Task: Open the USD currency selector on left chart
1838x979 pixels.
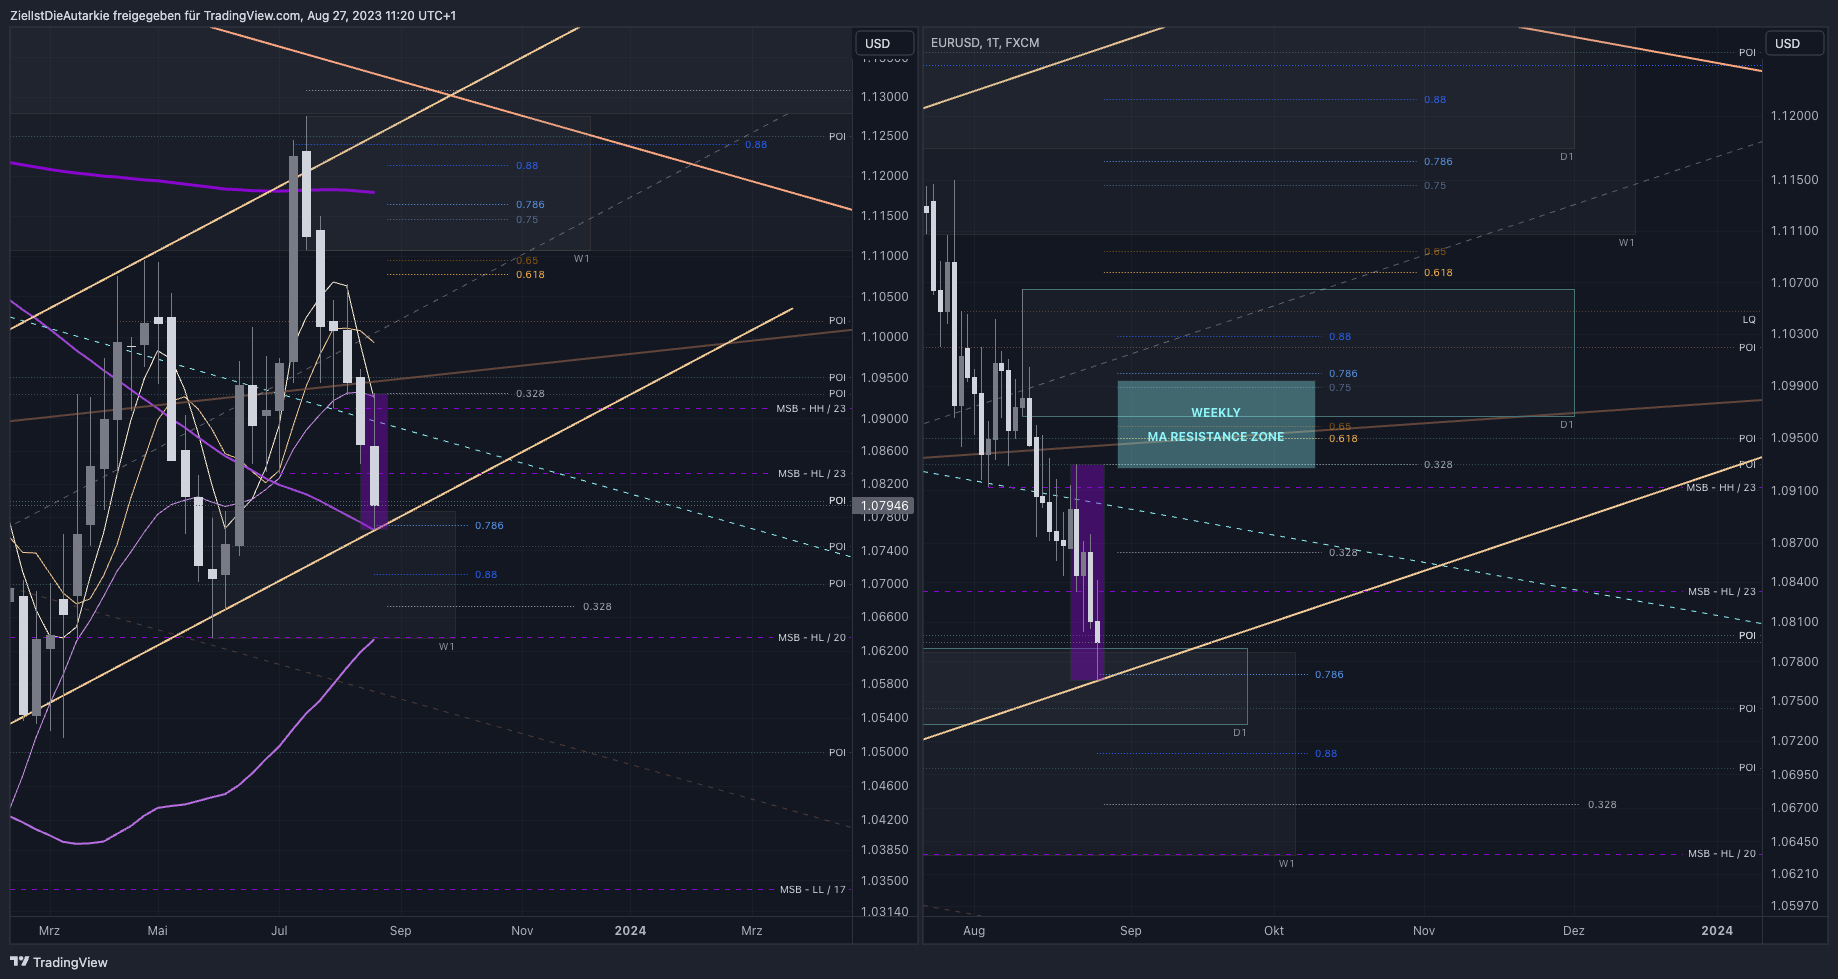Action: click(884, 43)
